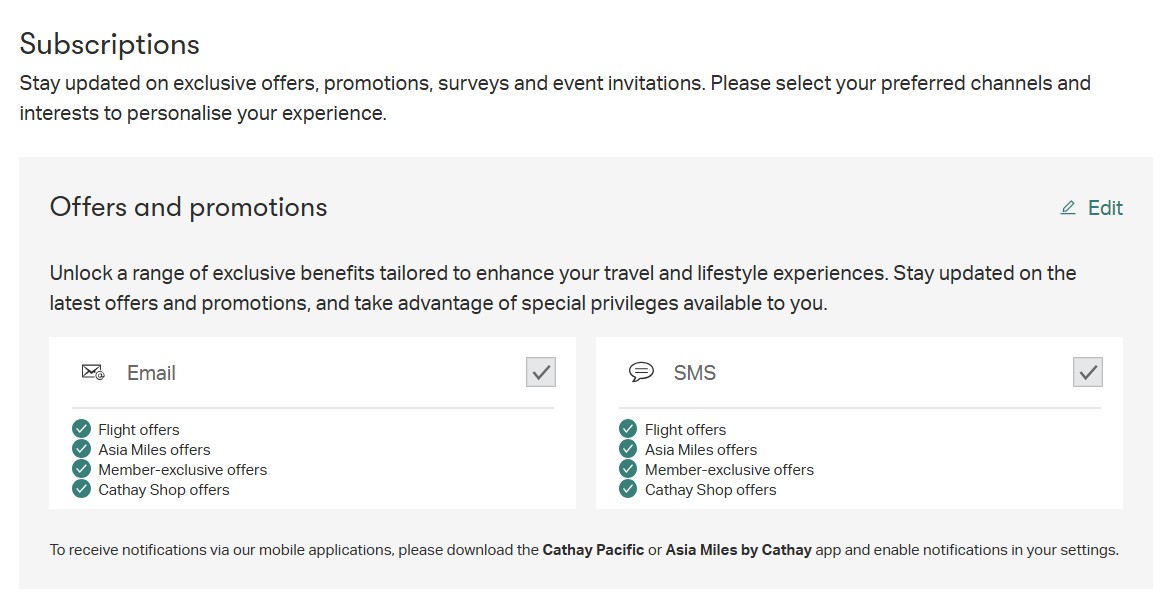Click the Email channel label
The width and height of the screenshot is (1175, 610).
151,373
